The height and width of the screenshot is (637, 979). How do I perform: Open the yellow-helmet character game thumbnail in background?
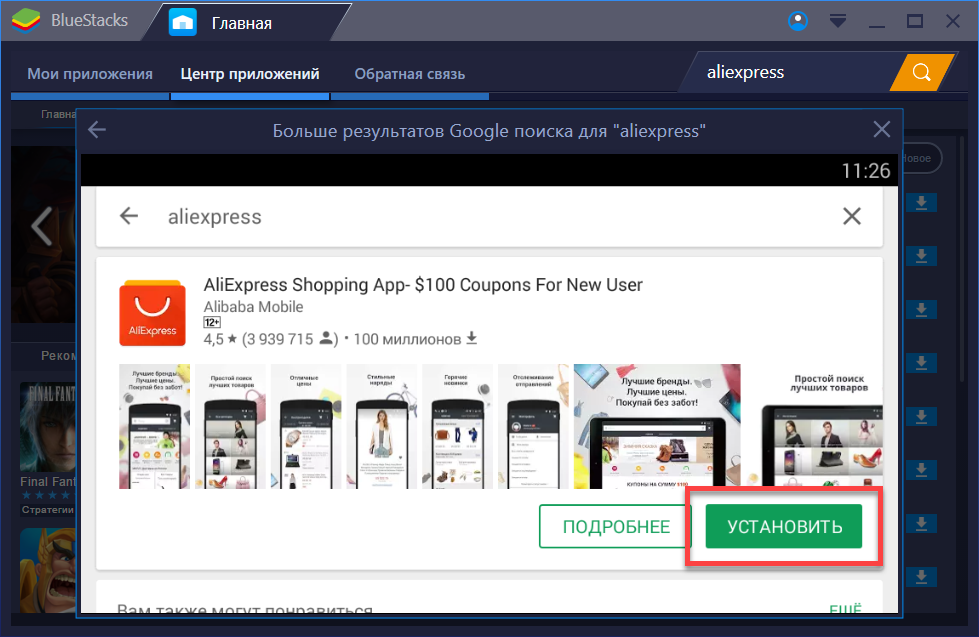pyautogui.click(x=48, y=570)
